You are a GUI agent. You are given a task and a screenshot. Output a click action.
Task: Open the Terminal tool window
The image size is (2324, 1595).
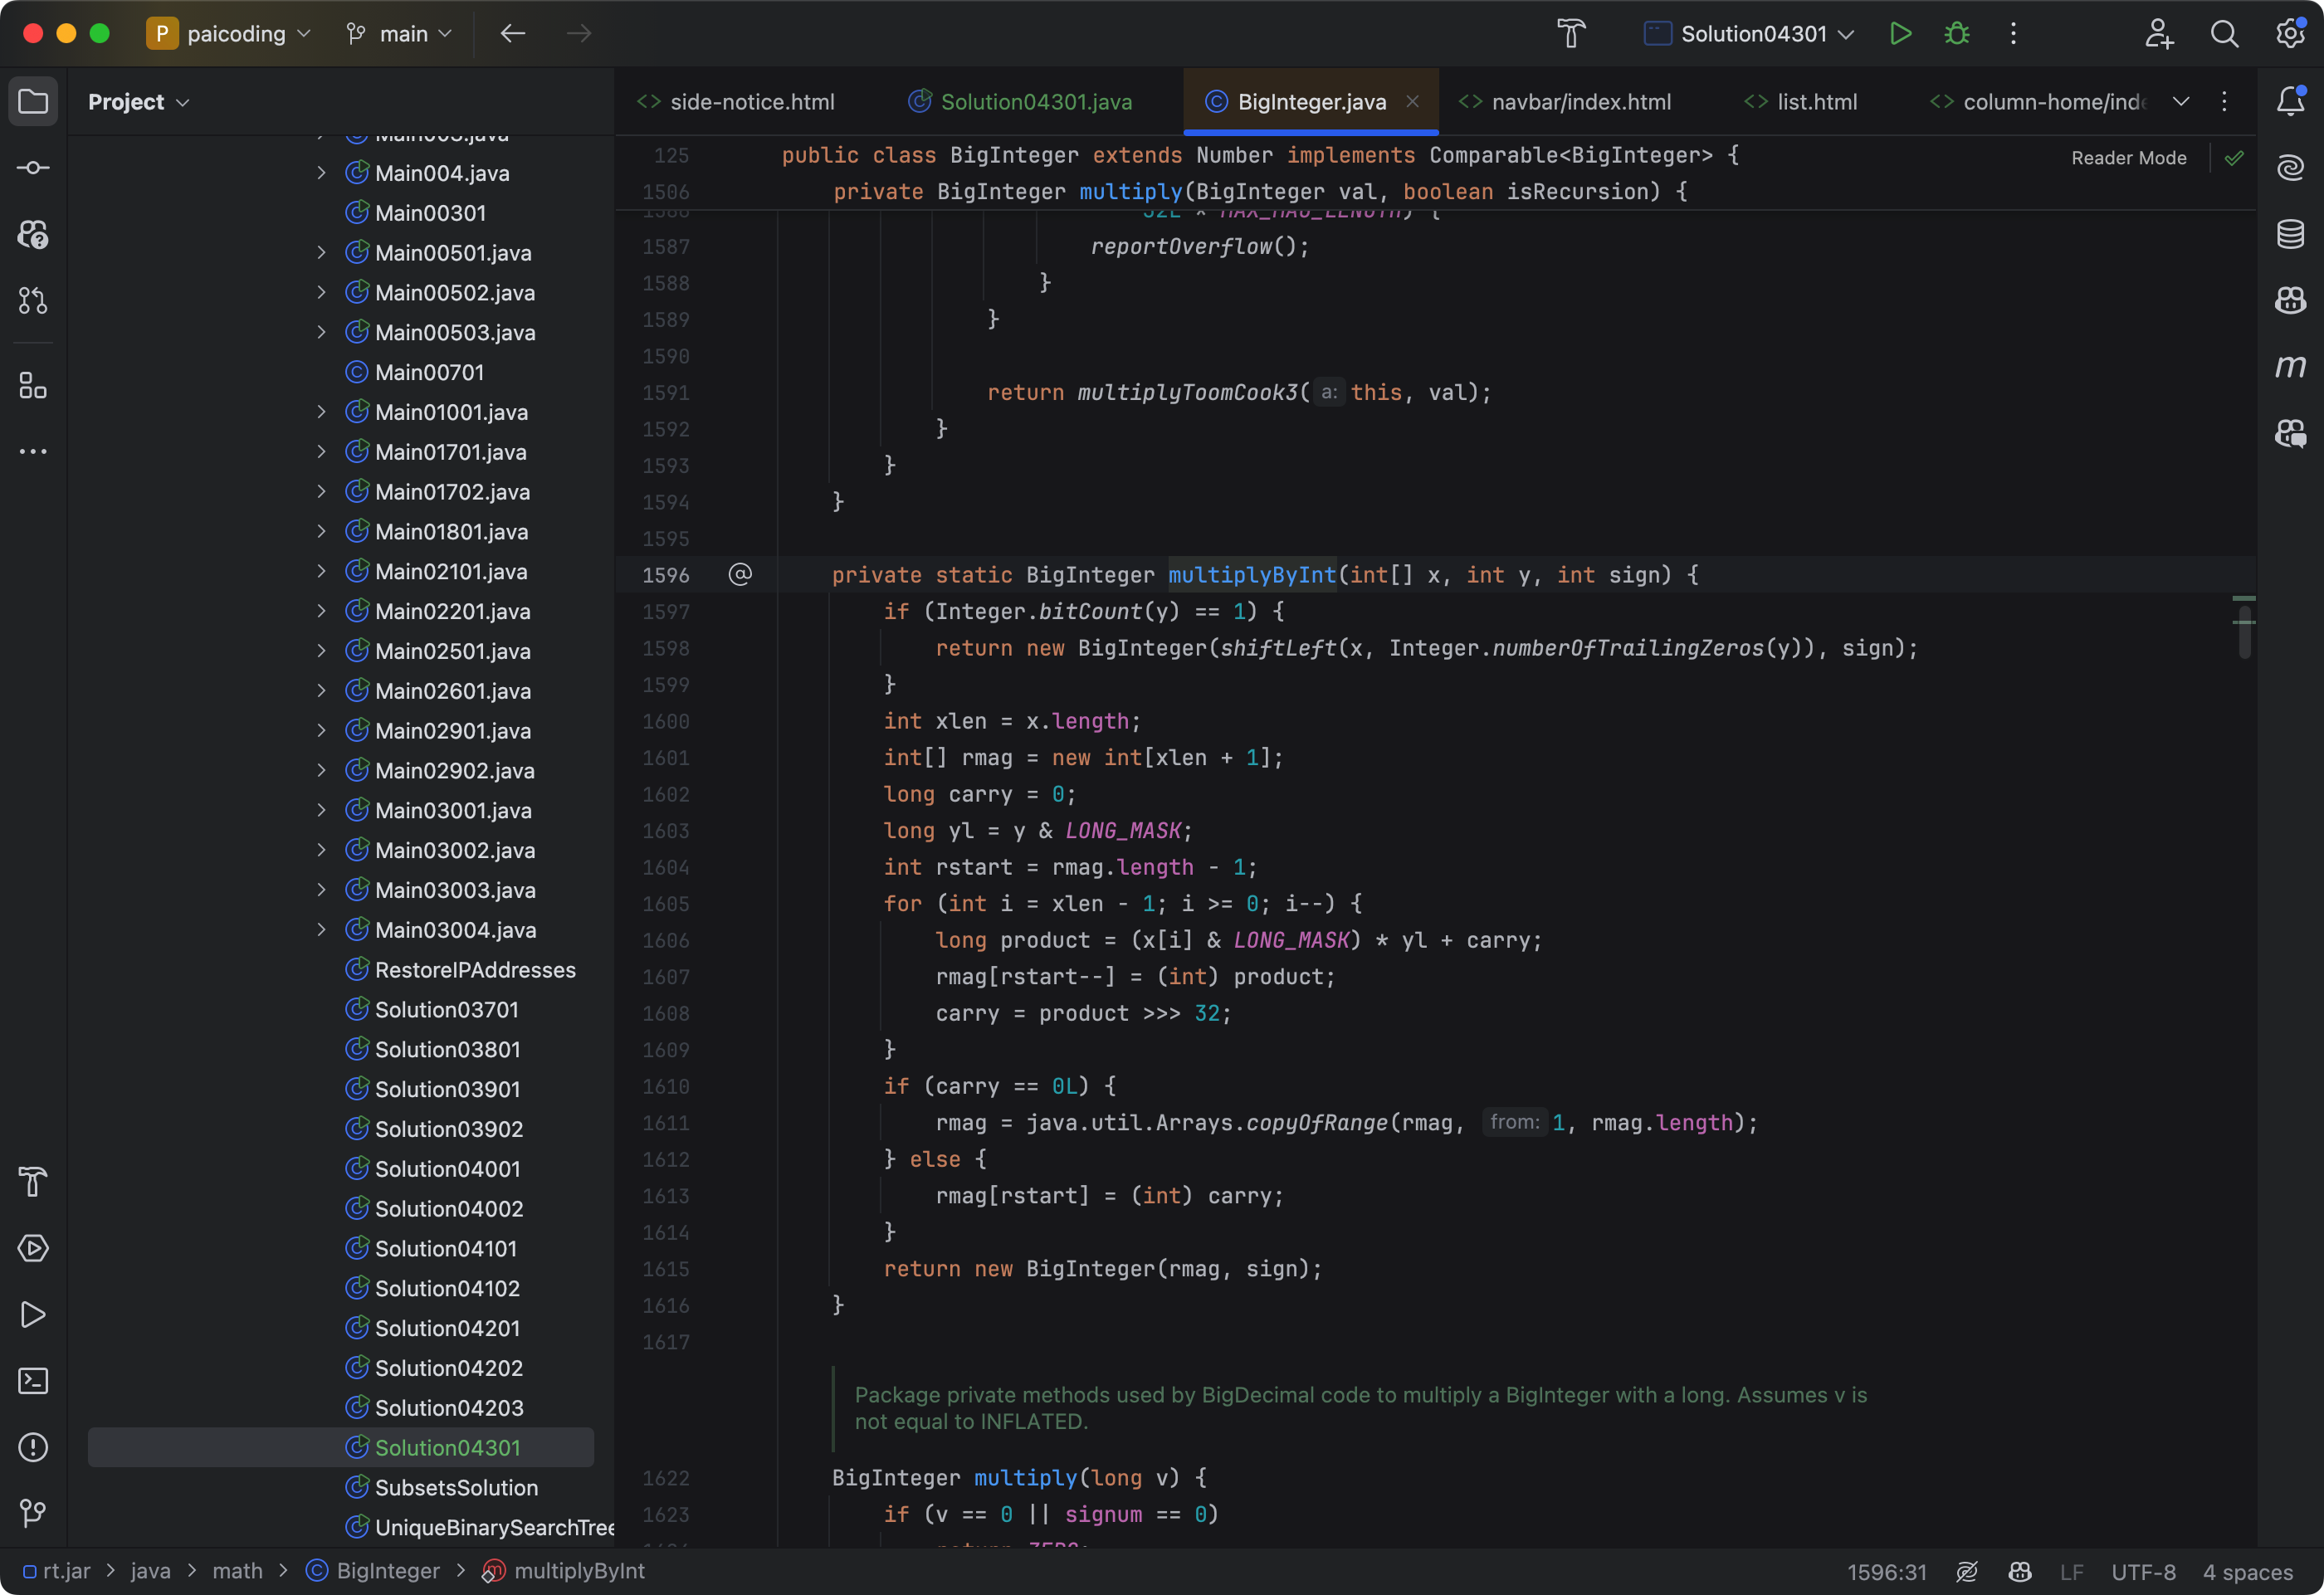[x=33, y=1381]
